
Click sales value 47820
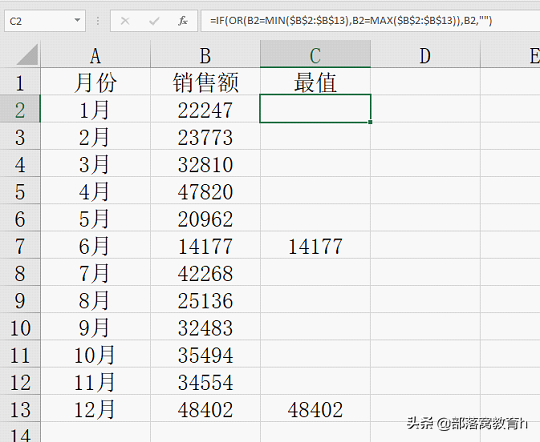205,192
